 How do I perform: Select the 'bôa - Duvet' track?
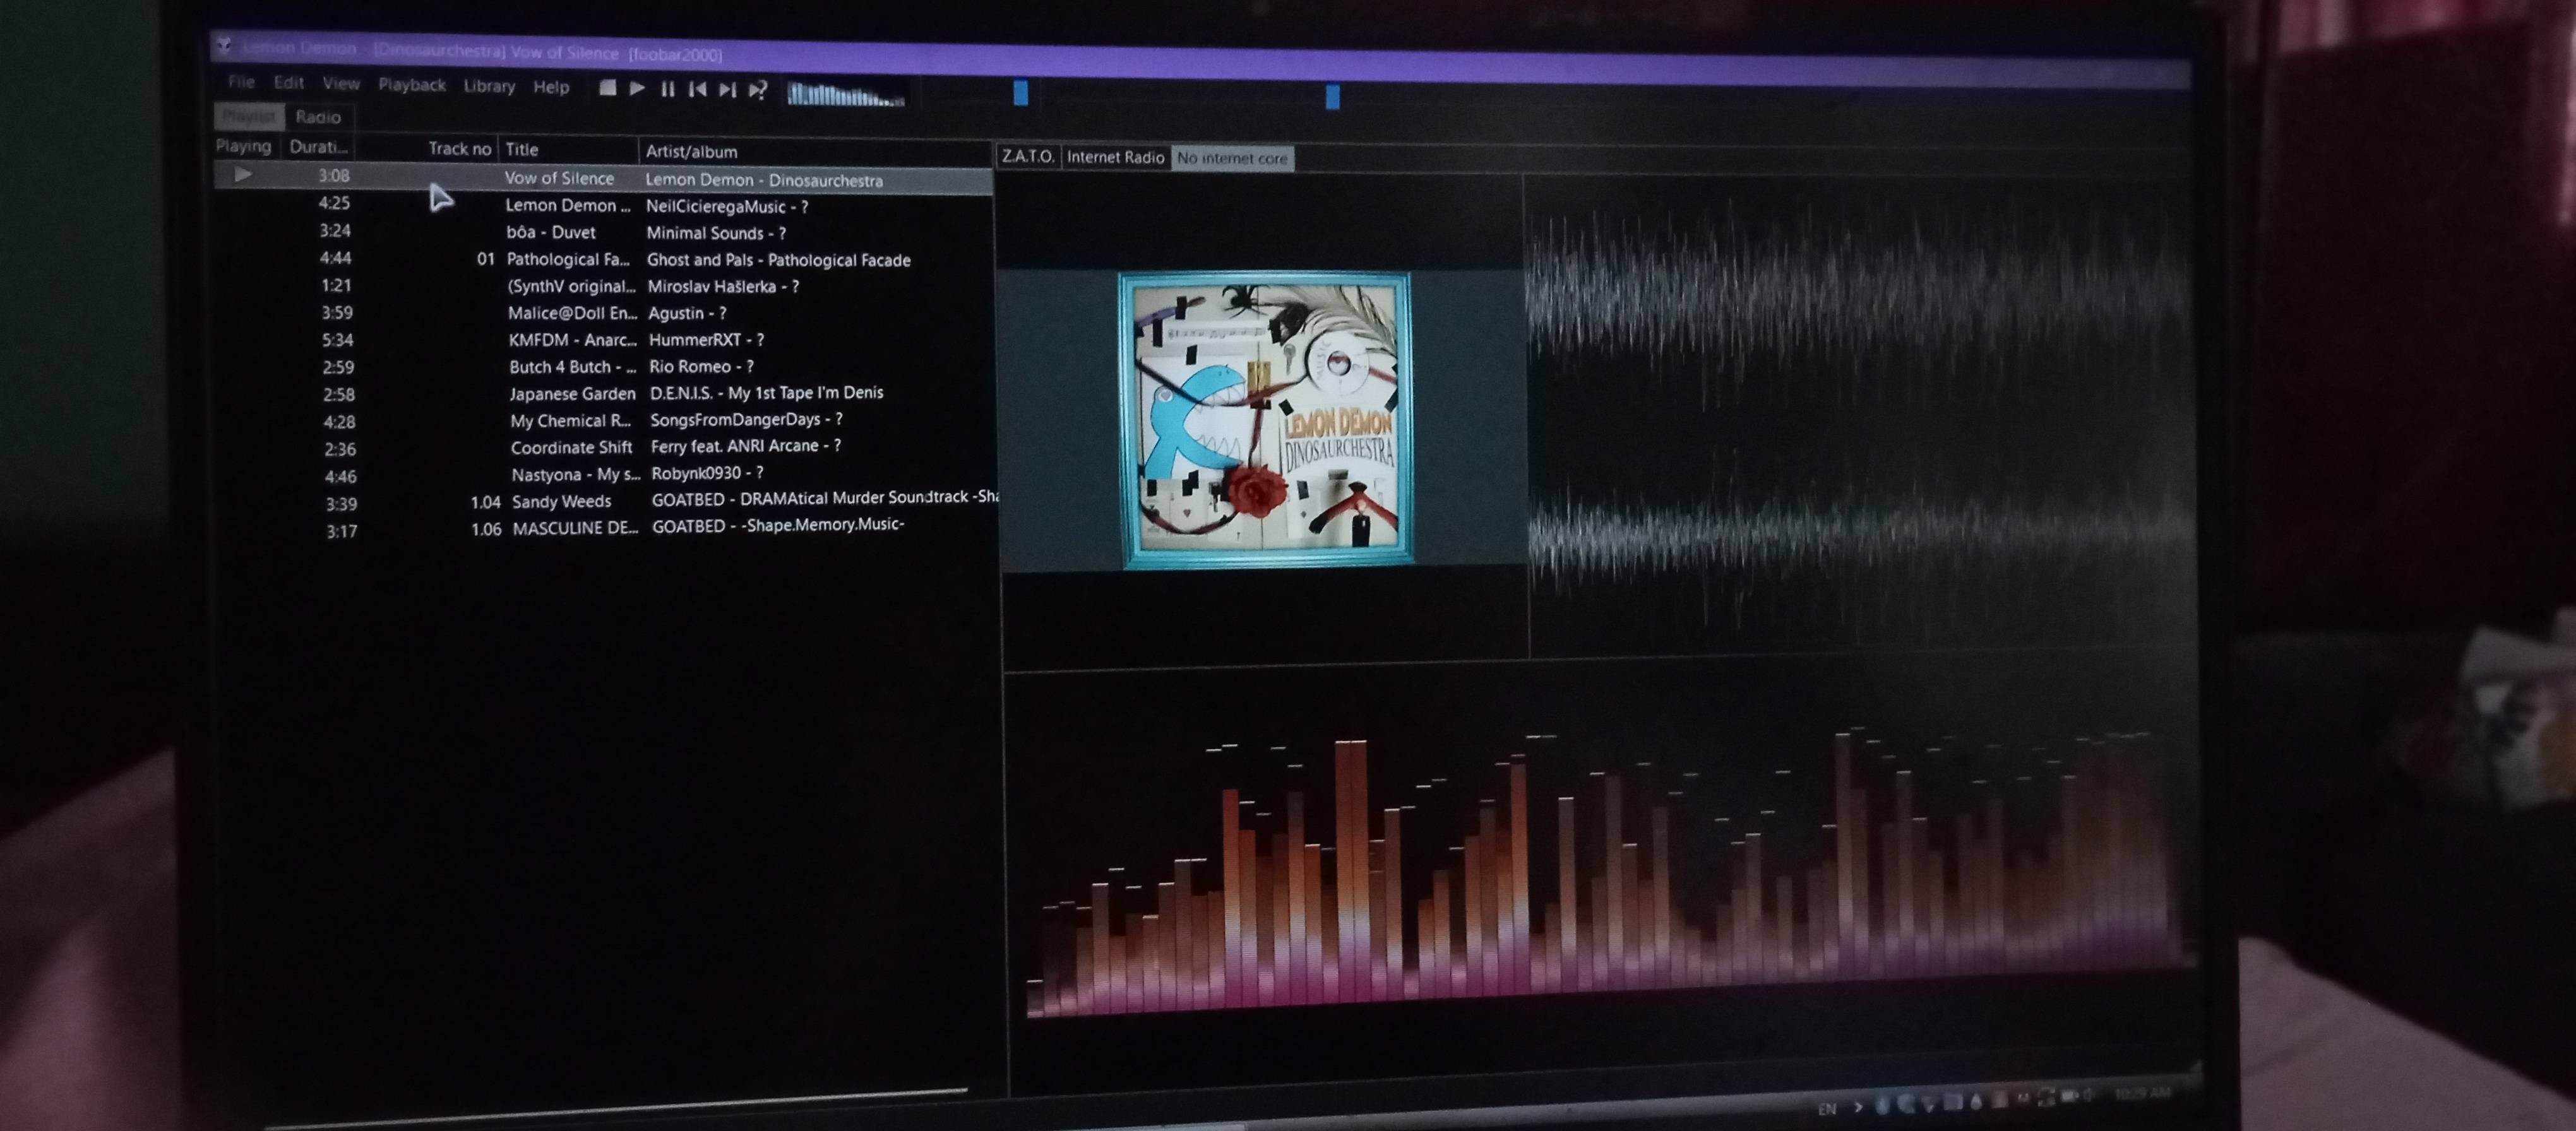(551, 232)
